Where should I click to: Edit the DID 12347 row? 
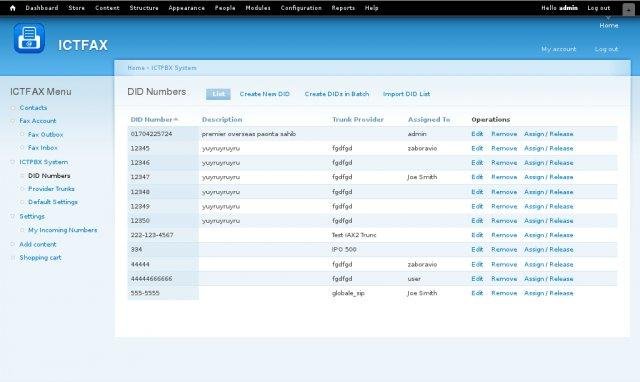(477, 177)
